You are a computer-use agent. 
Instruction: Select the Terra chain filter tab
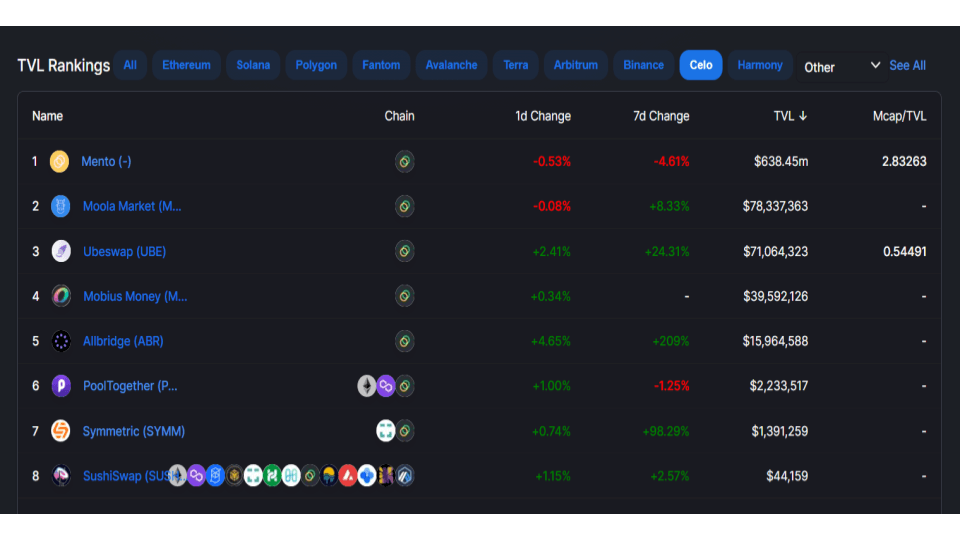point(516,65)
